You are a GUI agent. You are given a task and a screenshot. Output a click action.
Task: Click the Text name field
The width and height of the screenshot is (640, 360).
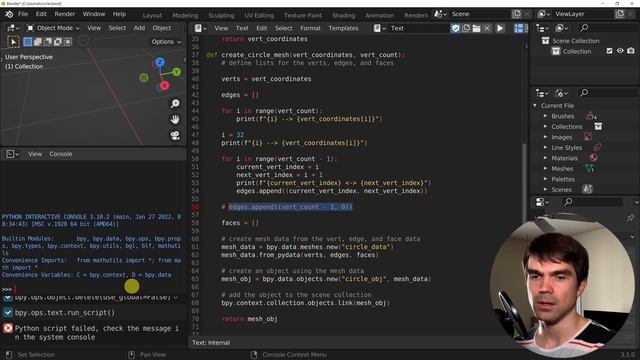click(418, 28)
